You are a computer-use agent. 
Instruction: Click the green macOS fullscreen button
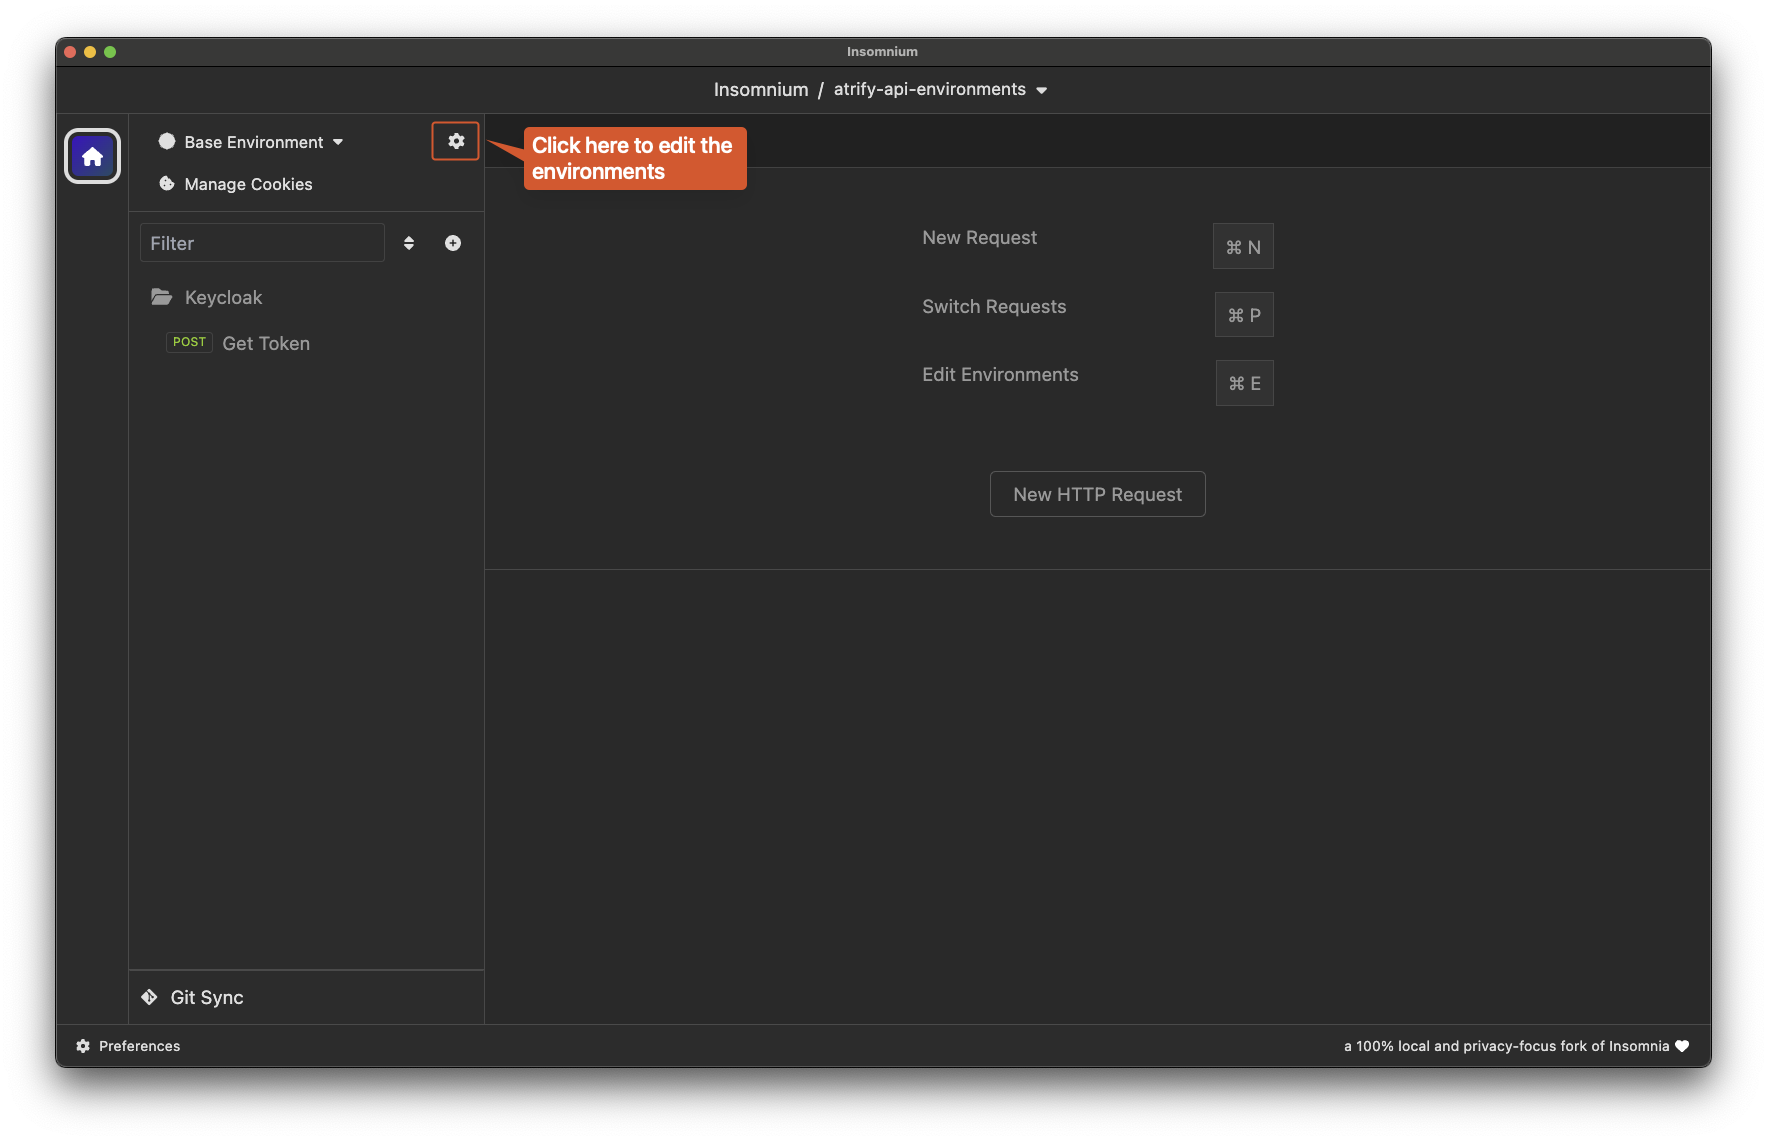coord(110,52)
